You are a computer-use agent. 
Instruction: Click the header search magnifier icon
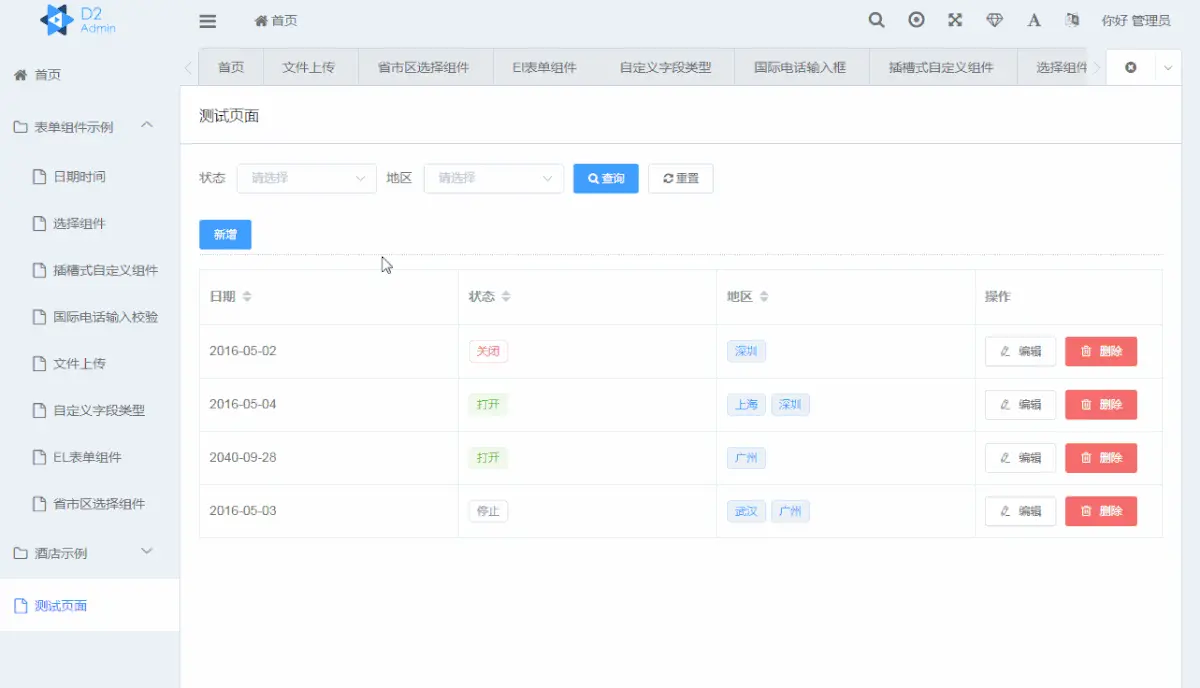pos(876,20)
